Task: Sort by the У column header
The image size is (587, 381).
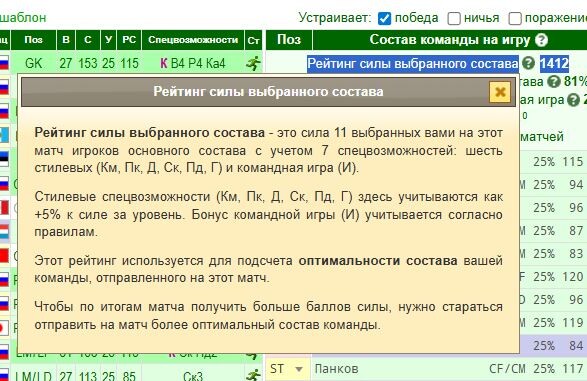Action: (x=108, y=40)
